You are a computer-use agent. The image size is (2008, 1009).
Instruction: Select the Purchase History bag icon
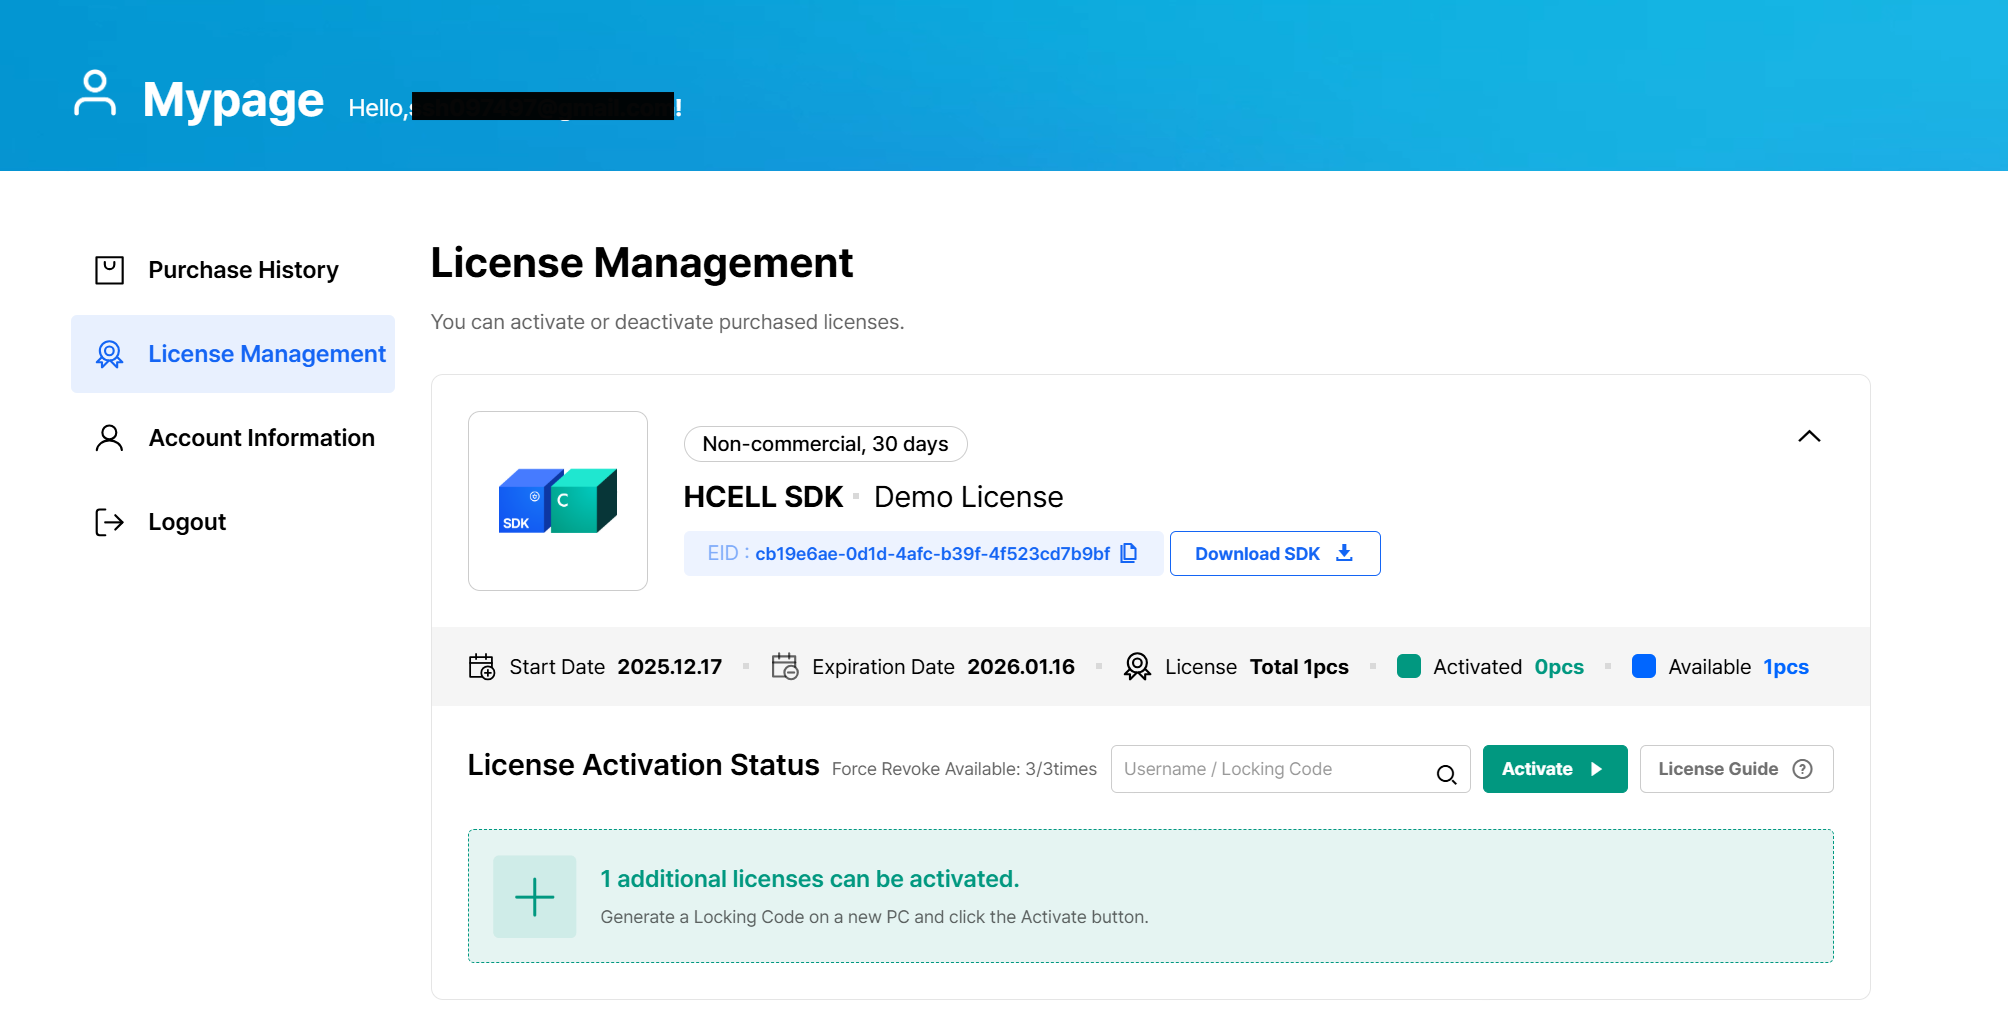point(108,269)
